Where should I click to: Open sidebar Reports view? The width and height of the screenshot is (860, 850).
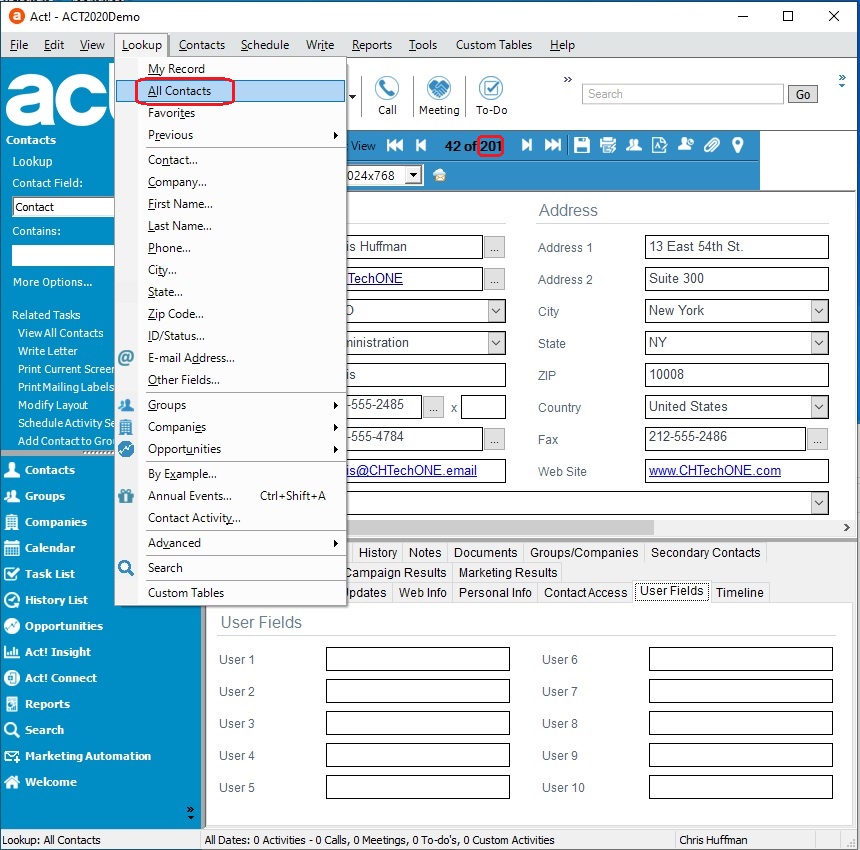(x=37, y=704)
